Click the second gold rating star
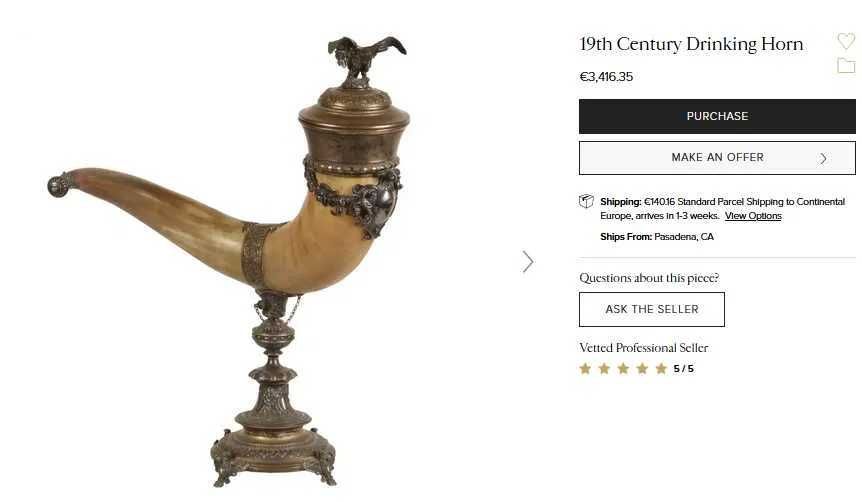862x502 pixels. [x=604, y=368]
